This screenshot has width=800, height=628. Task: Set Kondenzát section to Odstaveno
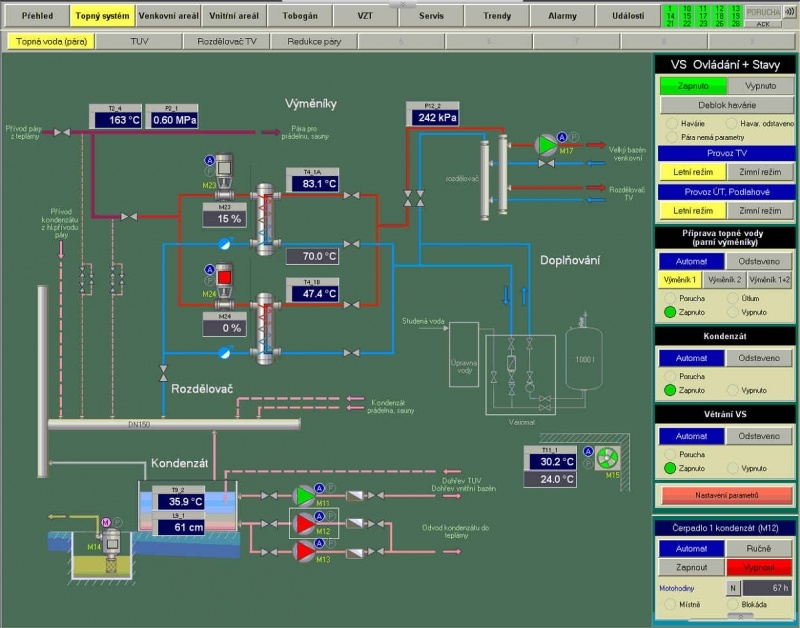pyautogui.click(x=759, y=358)
